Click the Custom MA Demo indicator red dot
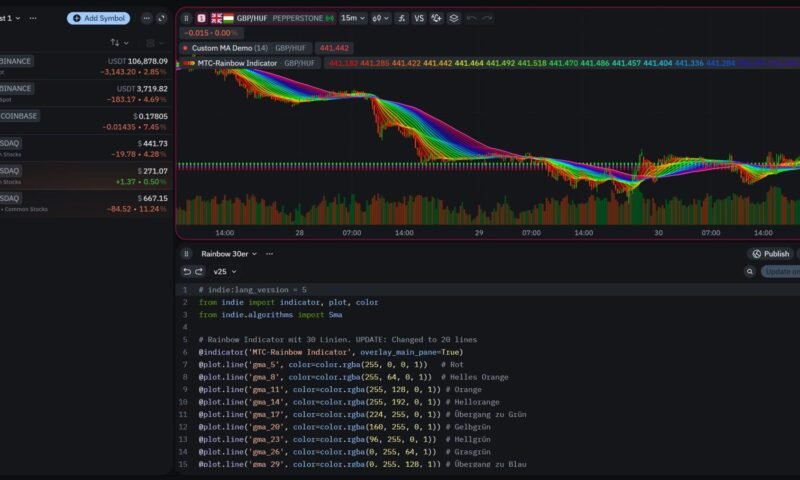Viewport: 800px width, 480px height. click(185, 48)
